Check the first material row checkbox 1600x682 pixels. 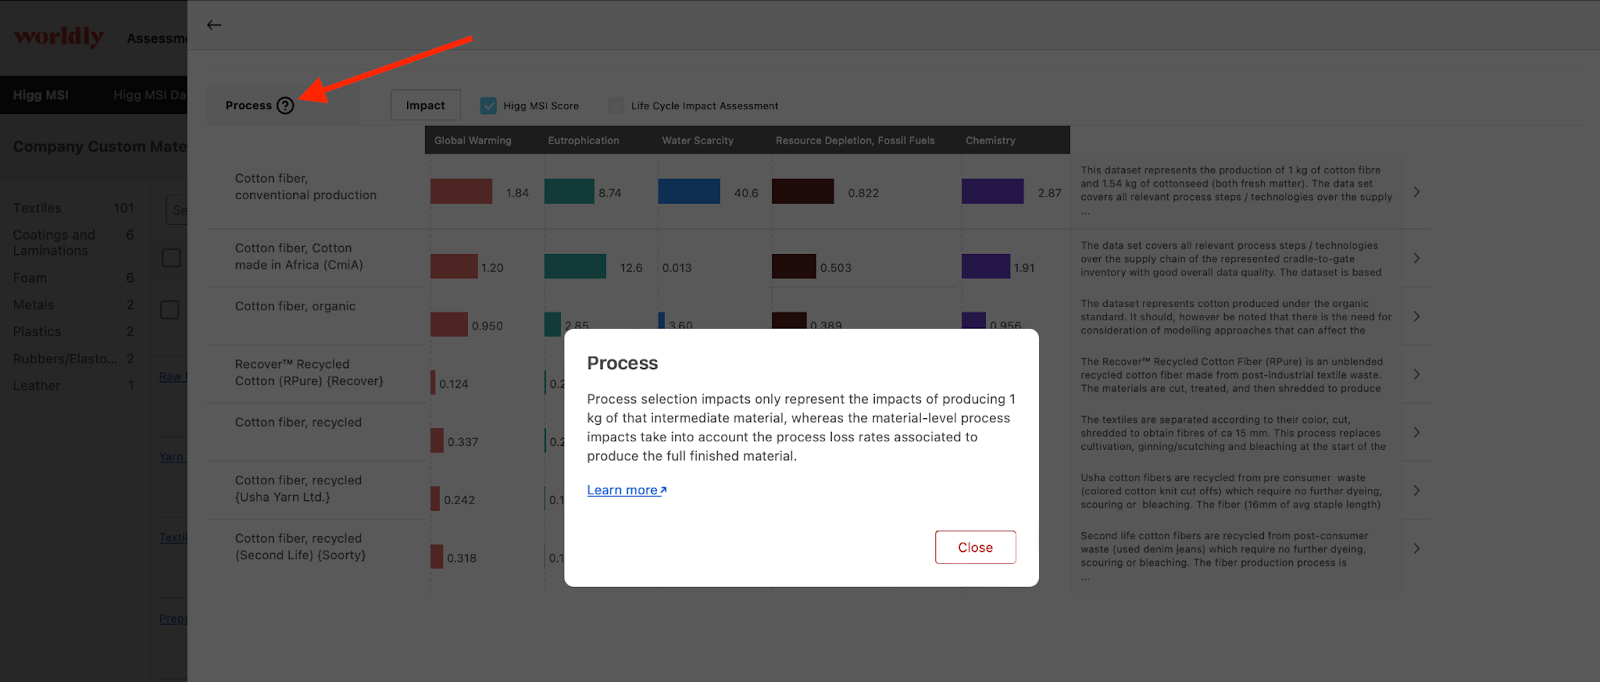tap(171, 258)
